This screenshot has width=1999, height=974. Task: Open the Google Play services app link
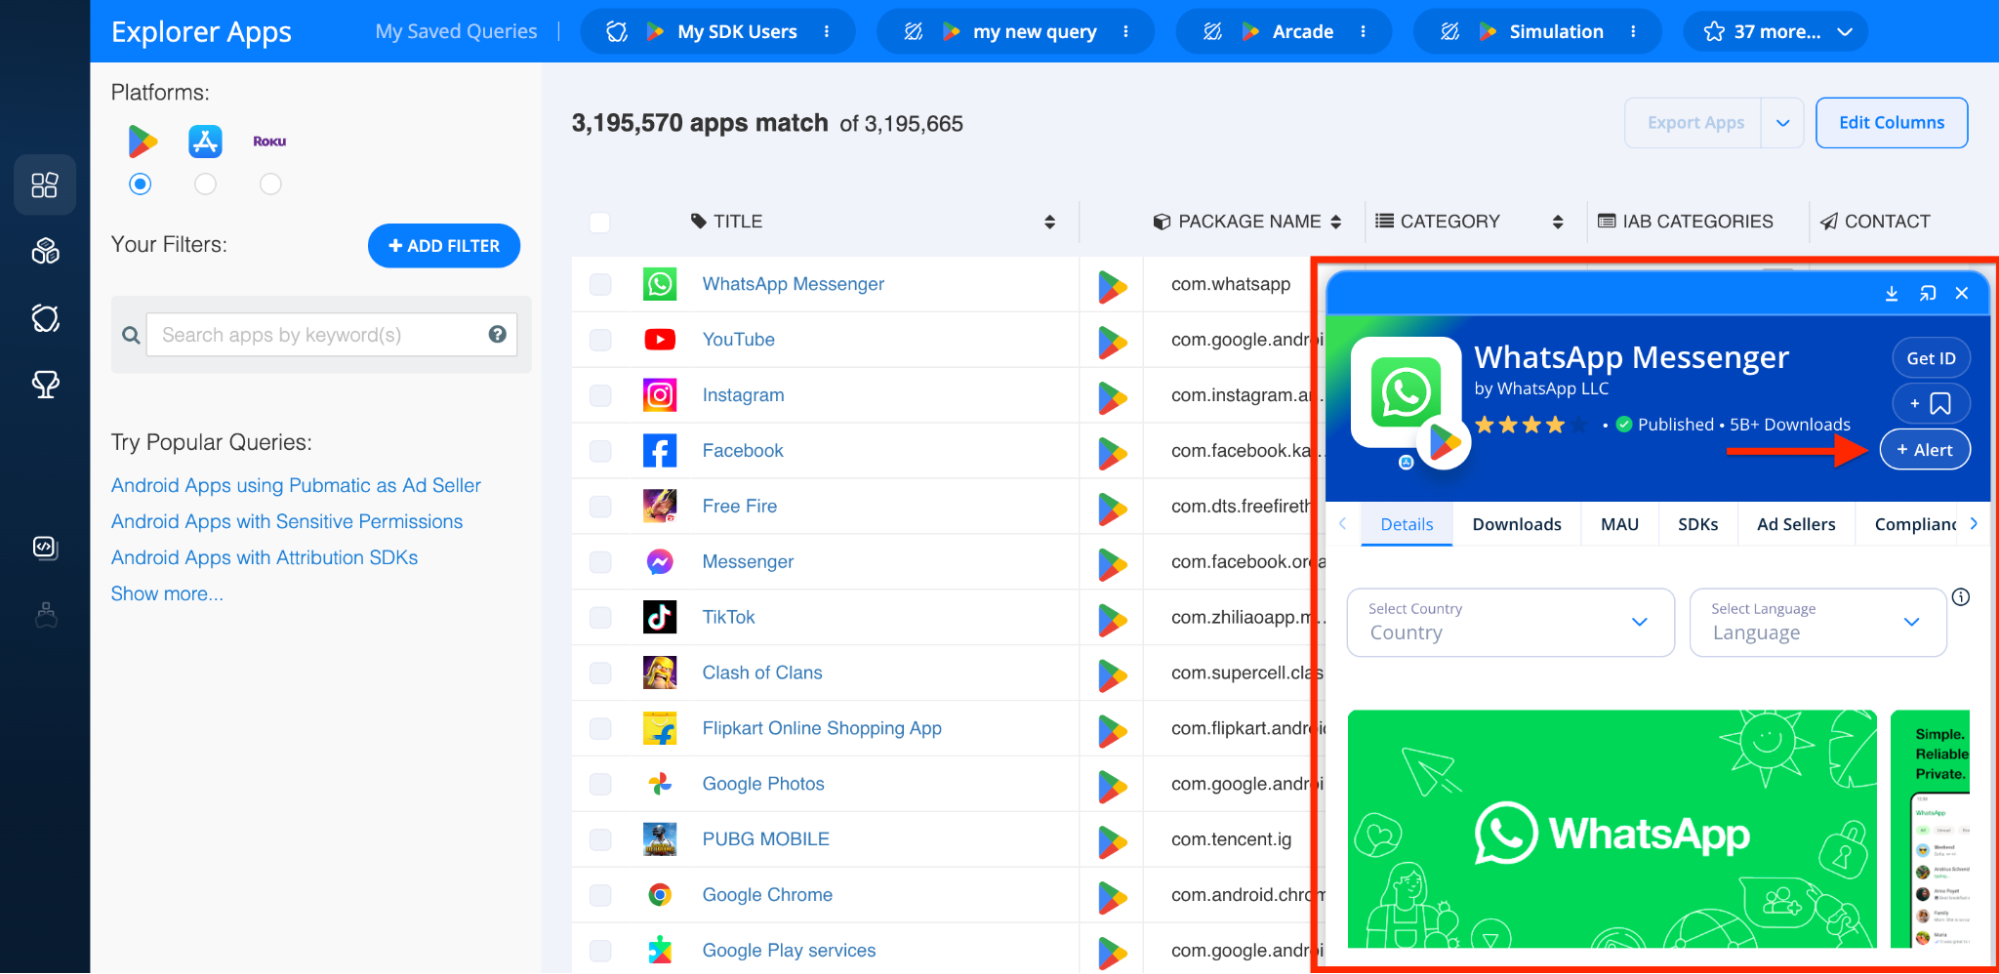click(x=789, y=951)
